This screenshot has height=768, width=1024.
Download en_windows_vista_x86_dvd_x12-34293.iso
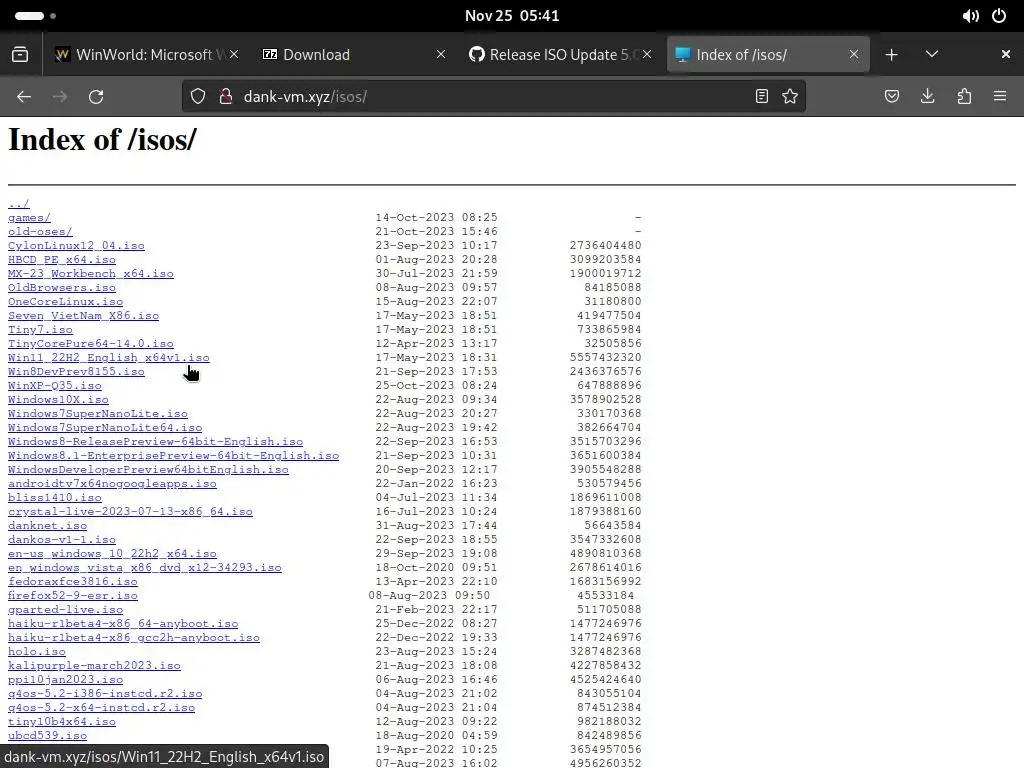point(145,568)
